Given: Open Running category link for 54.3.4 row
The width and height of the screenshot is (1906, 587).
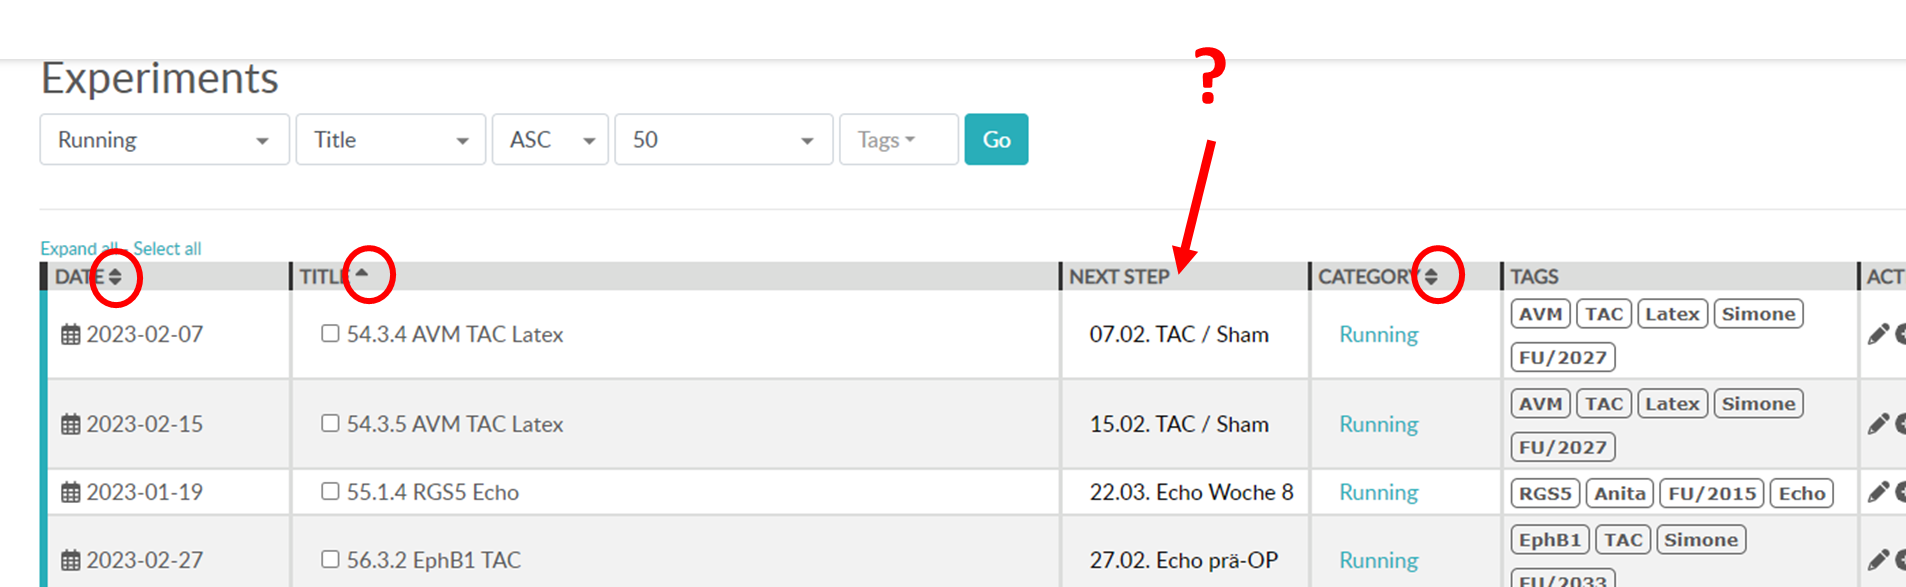Looking at the screenshot, I should 1378,335.
